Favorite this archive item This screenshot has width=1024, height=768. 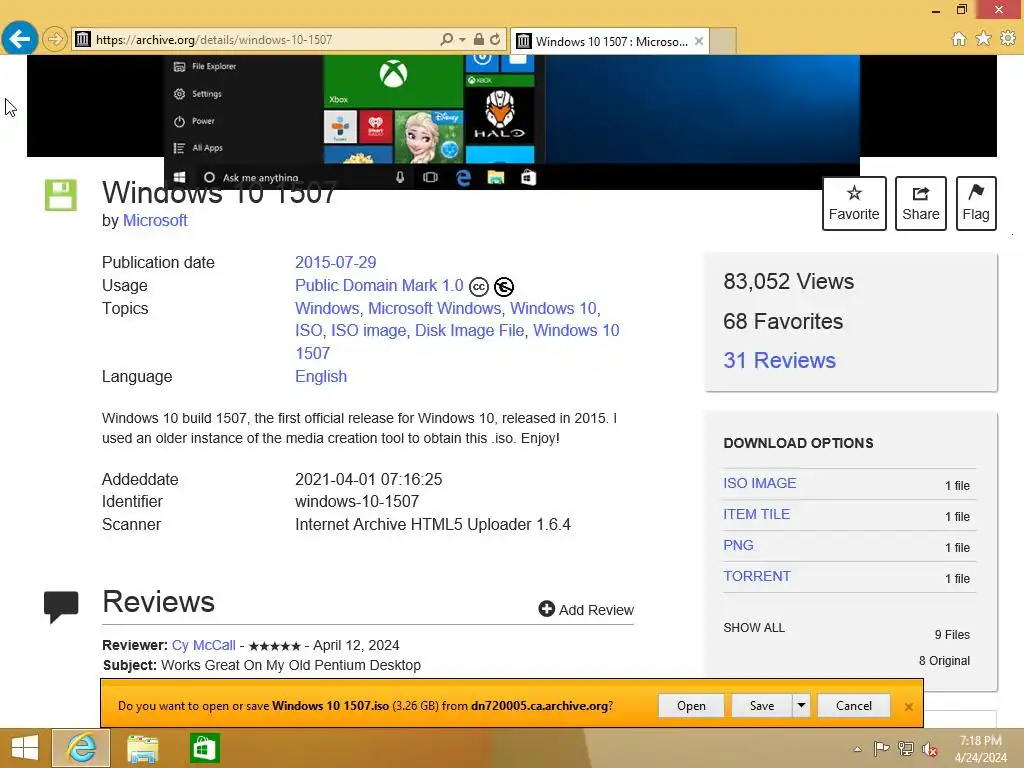[x=854, y=203]
